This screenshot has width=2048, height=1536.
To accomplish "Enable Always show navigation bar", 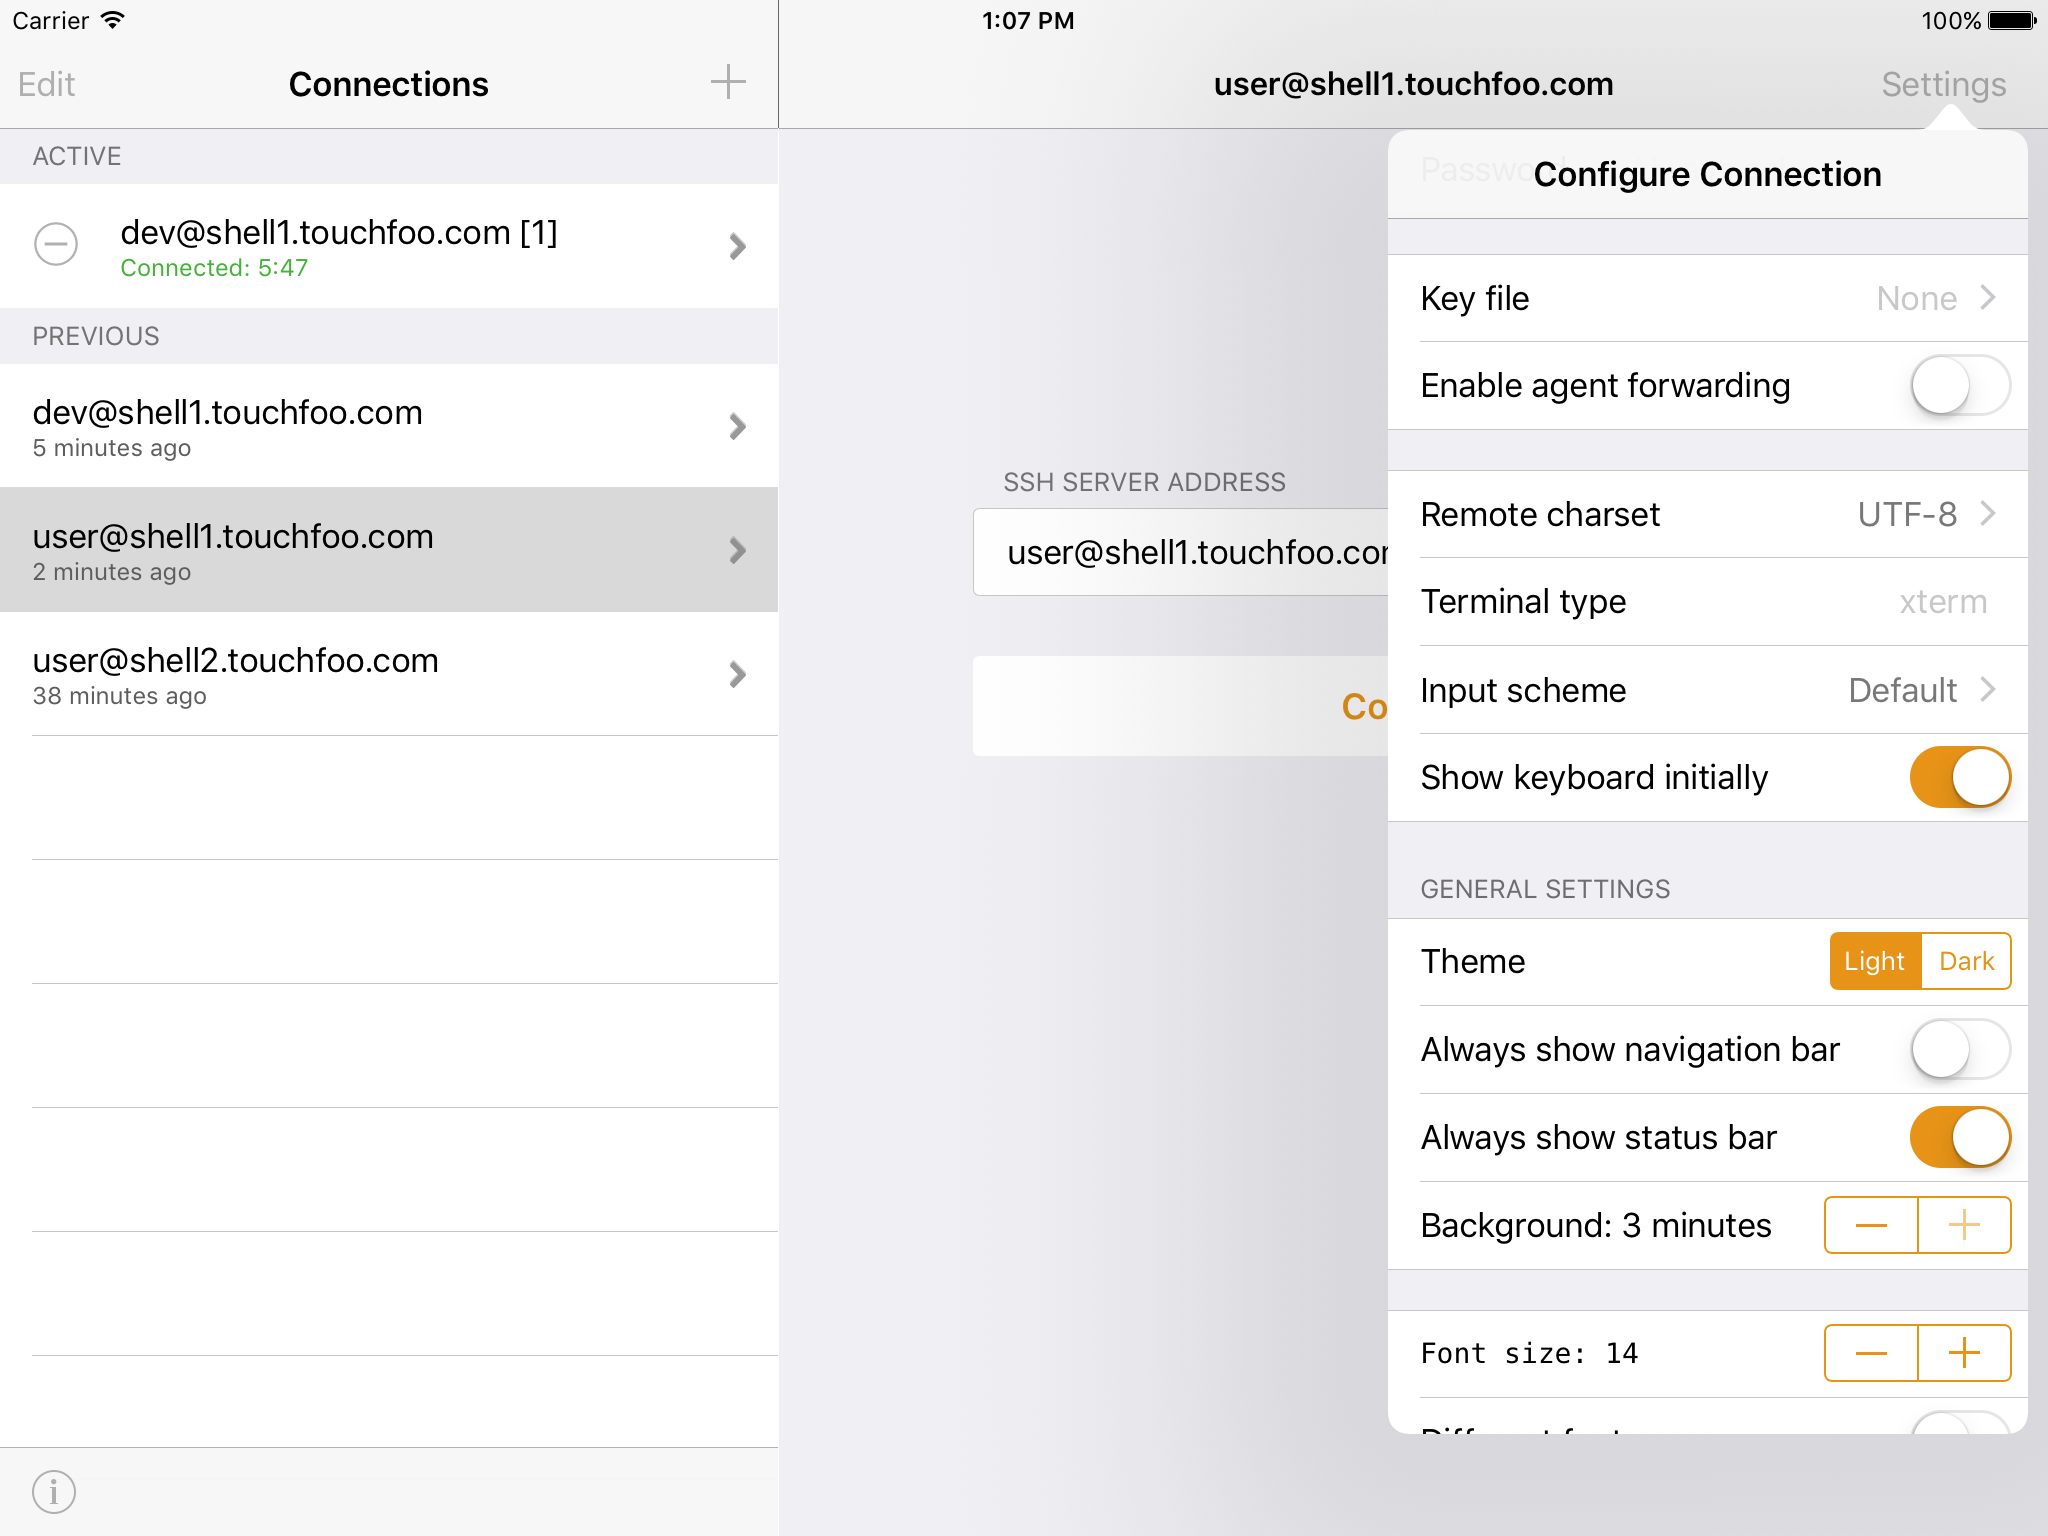I will click(1959, 1049).
